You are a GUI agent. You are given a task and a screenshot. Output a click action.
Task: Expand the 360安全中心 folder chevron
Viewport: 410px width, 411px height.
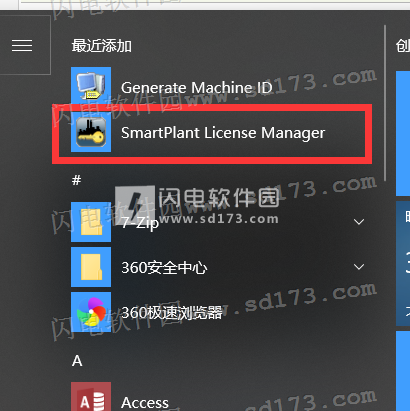pos(359,267)
